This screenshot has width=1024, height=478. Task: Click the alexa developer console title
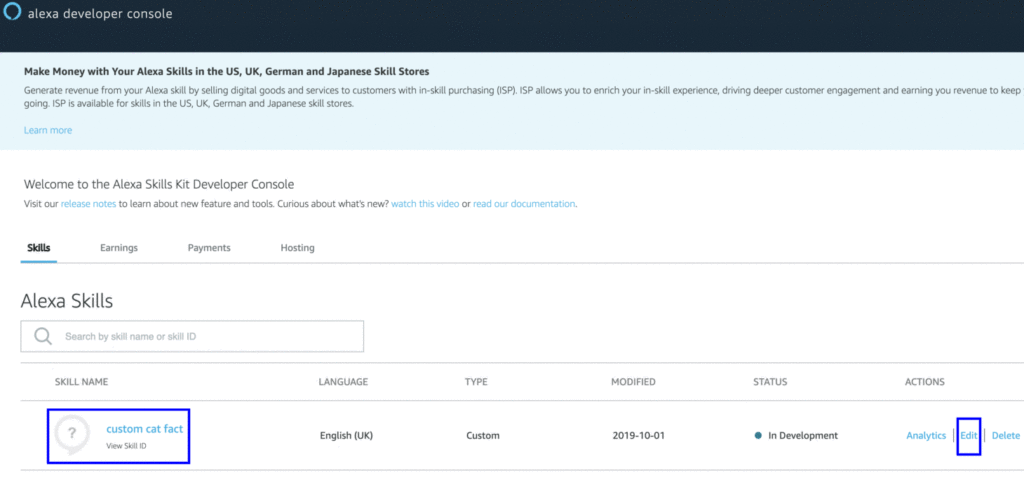[x=100, y=13]
